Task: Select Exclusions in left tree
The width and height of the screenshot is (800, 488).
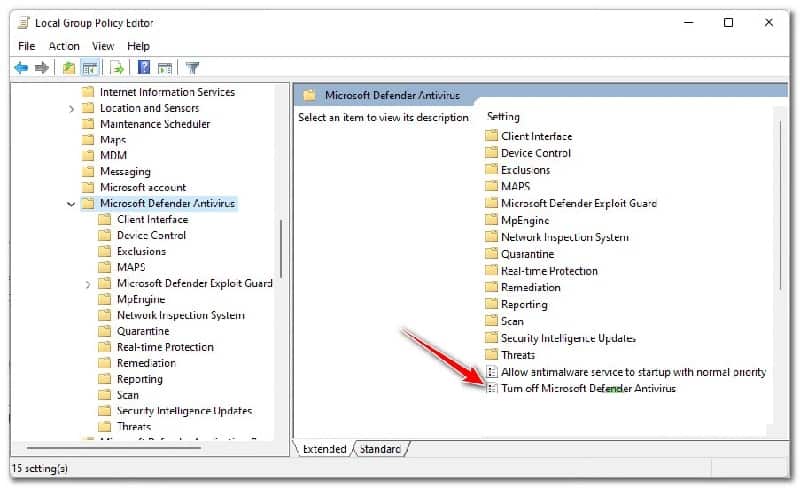Action: (x=141, y=251)
